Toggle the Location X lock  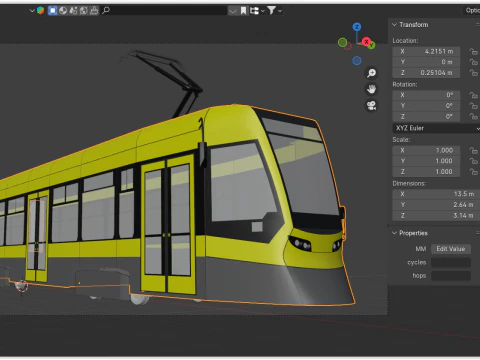pyautogui.click(x=474, y=51)
